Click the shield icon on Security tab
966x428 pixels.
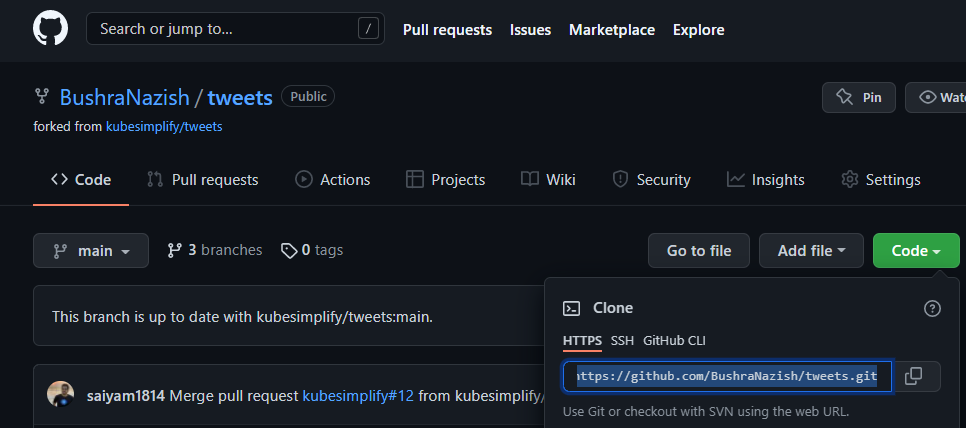pyautogui.click(x=620, y=179)
